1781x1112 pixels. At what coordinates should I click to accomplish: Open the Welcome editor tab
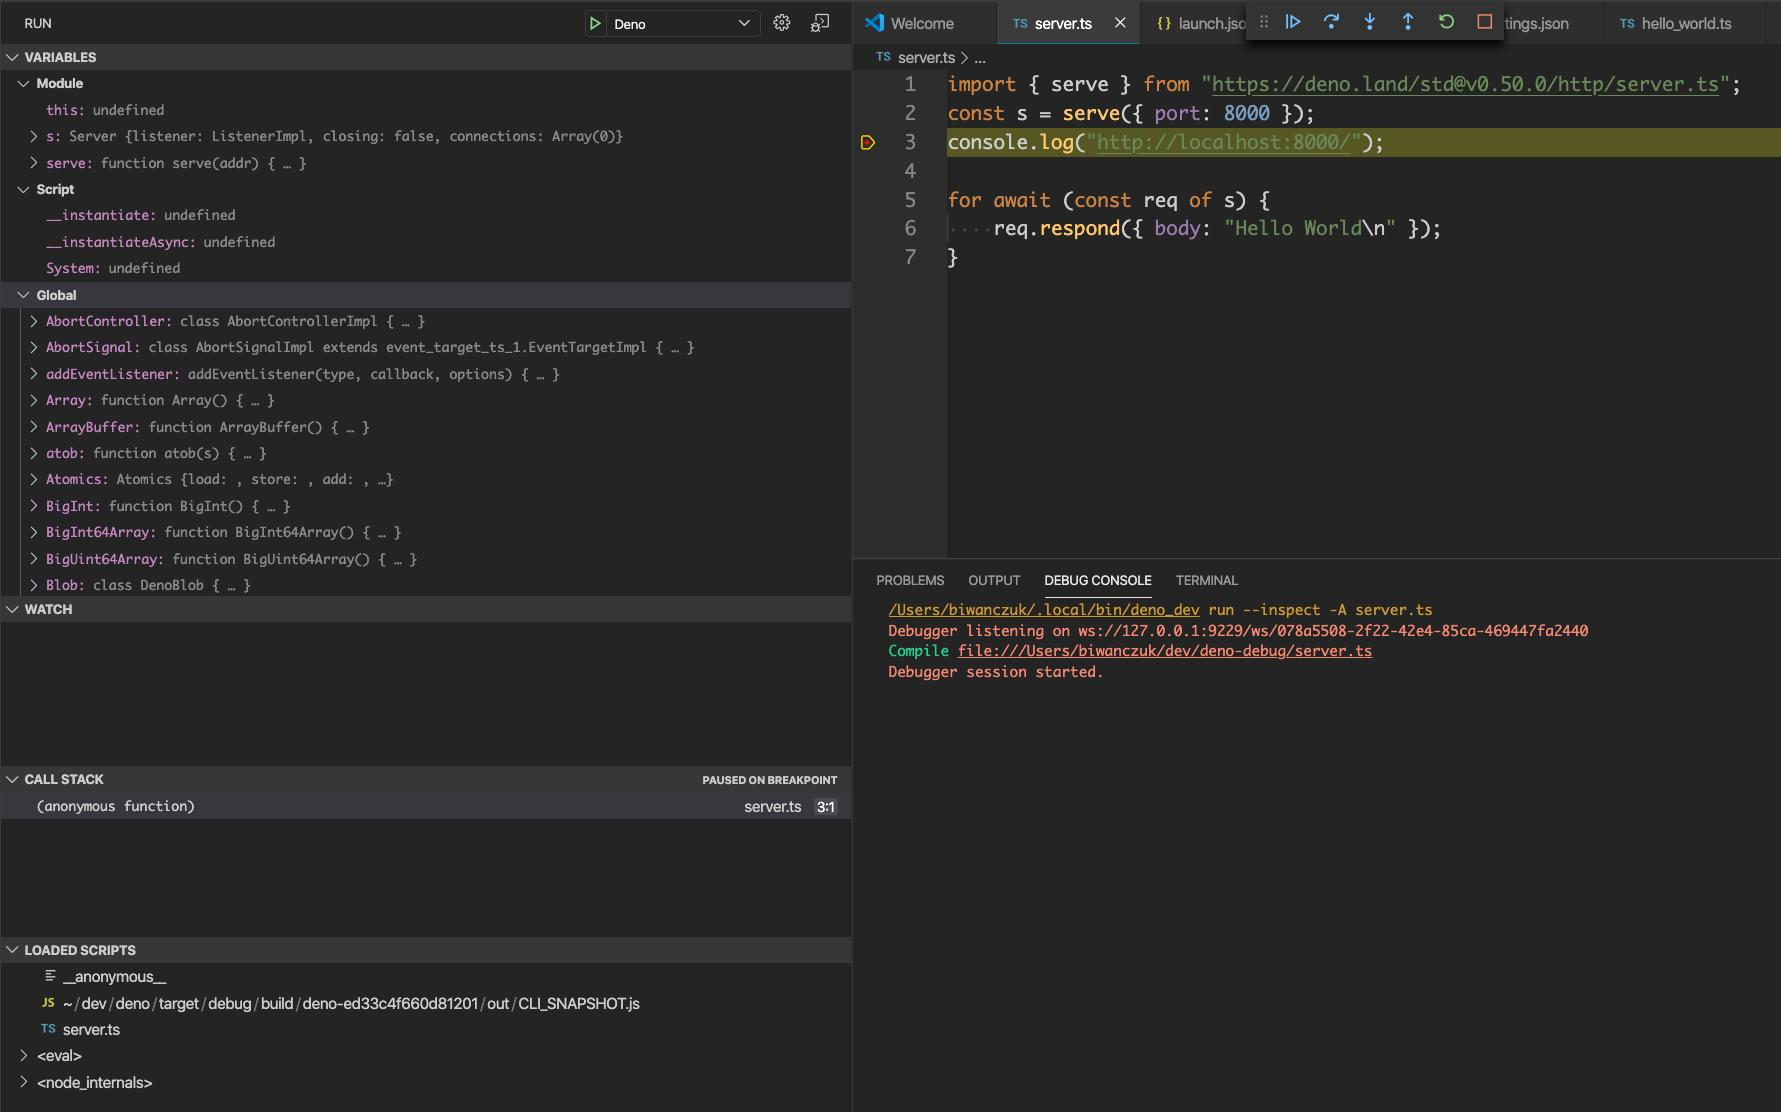tap(921, 23)
